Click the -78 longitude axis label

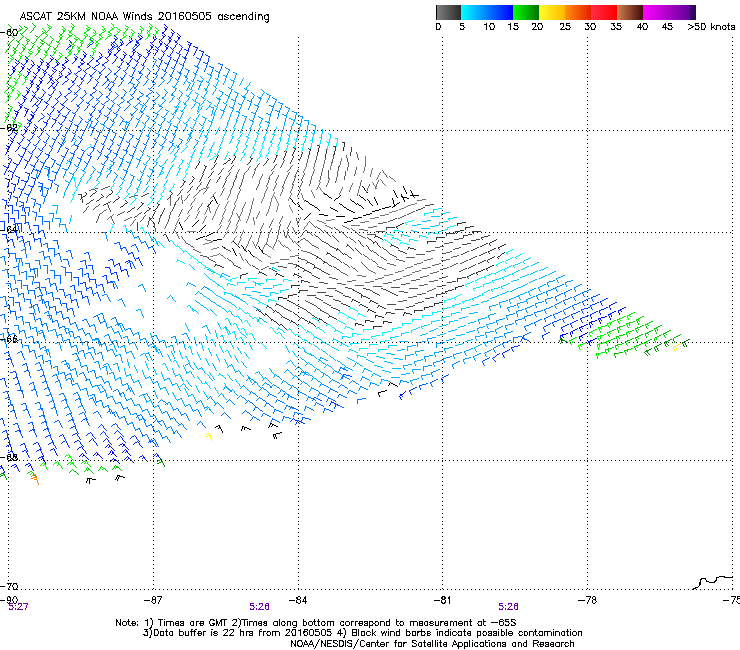(x=587, y=600)
